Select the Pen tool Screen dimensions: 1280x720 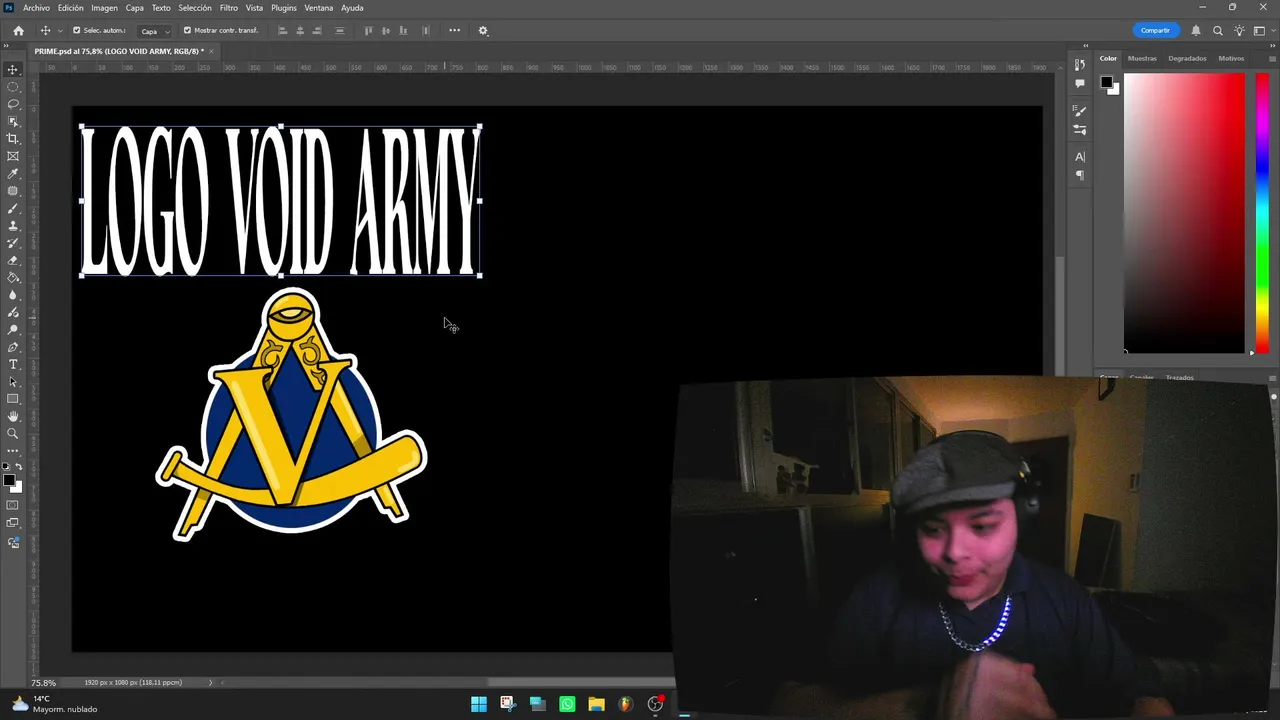(13, 347)
